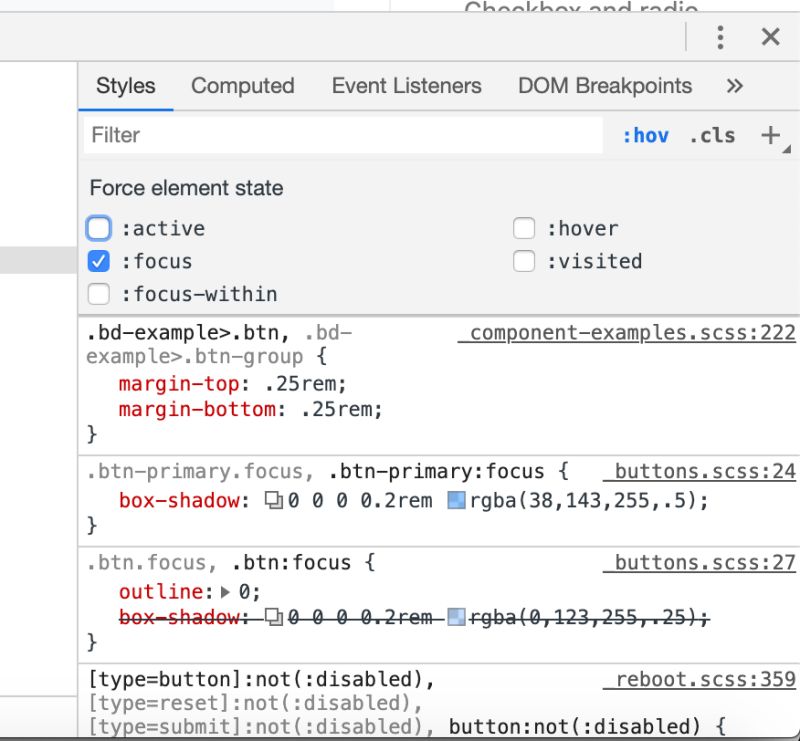Switch to the Computed tab
Screen dimensions: 800x741
pos(242,86)
